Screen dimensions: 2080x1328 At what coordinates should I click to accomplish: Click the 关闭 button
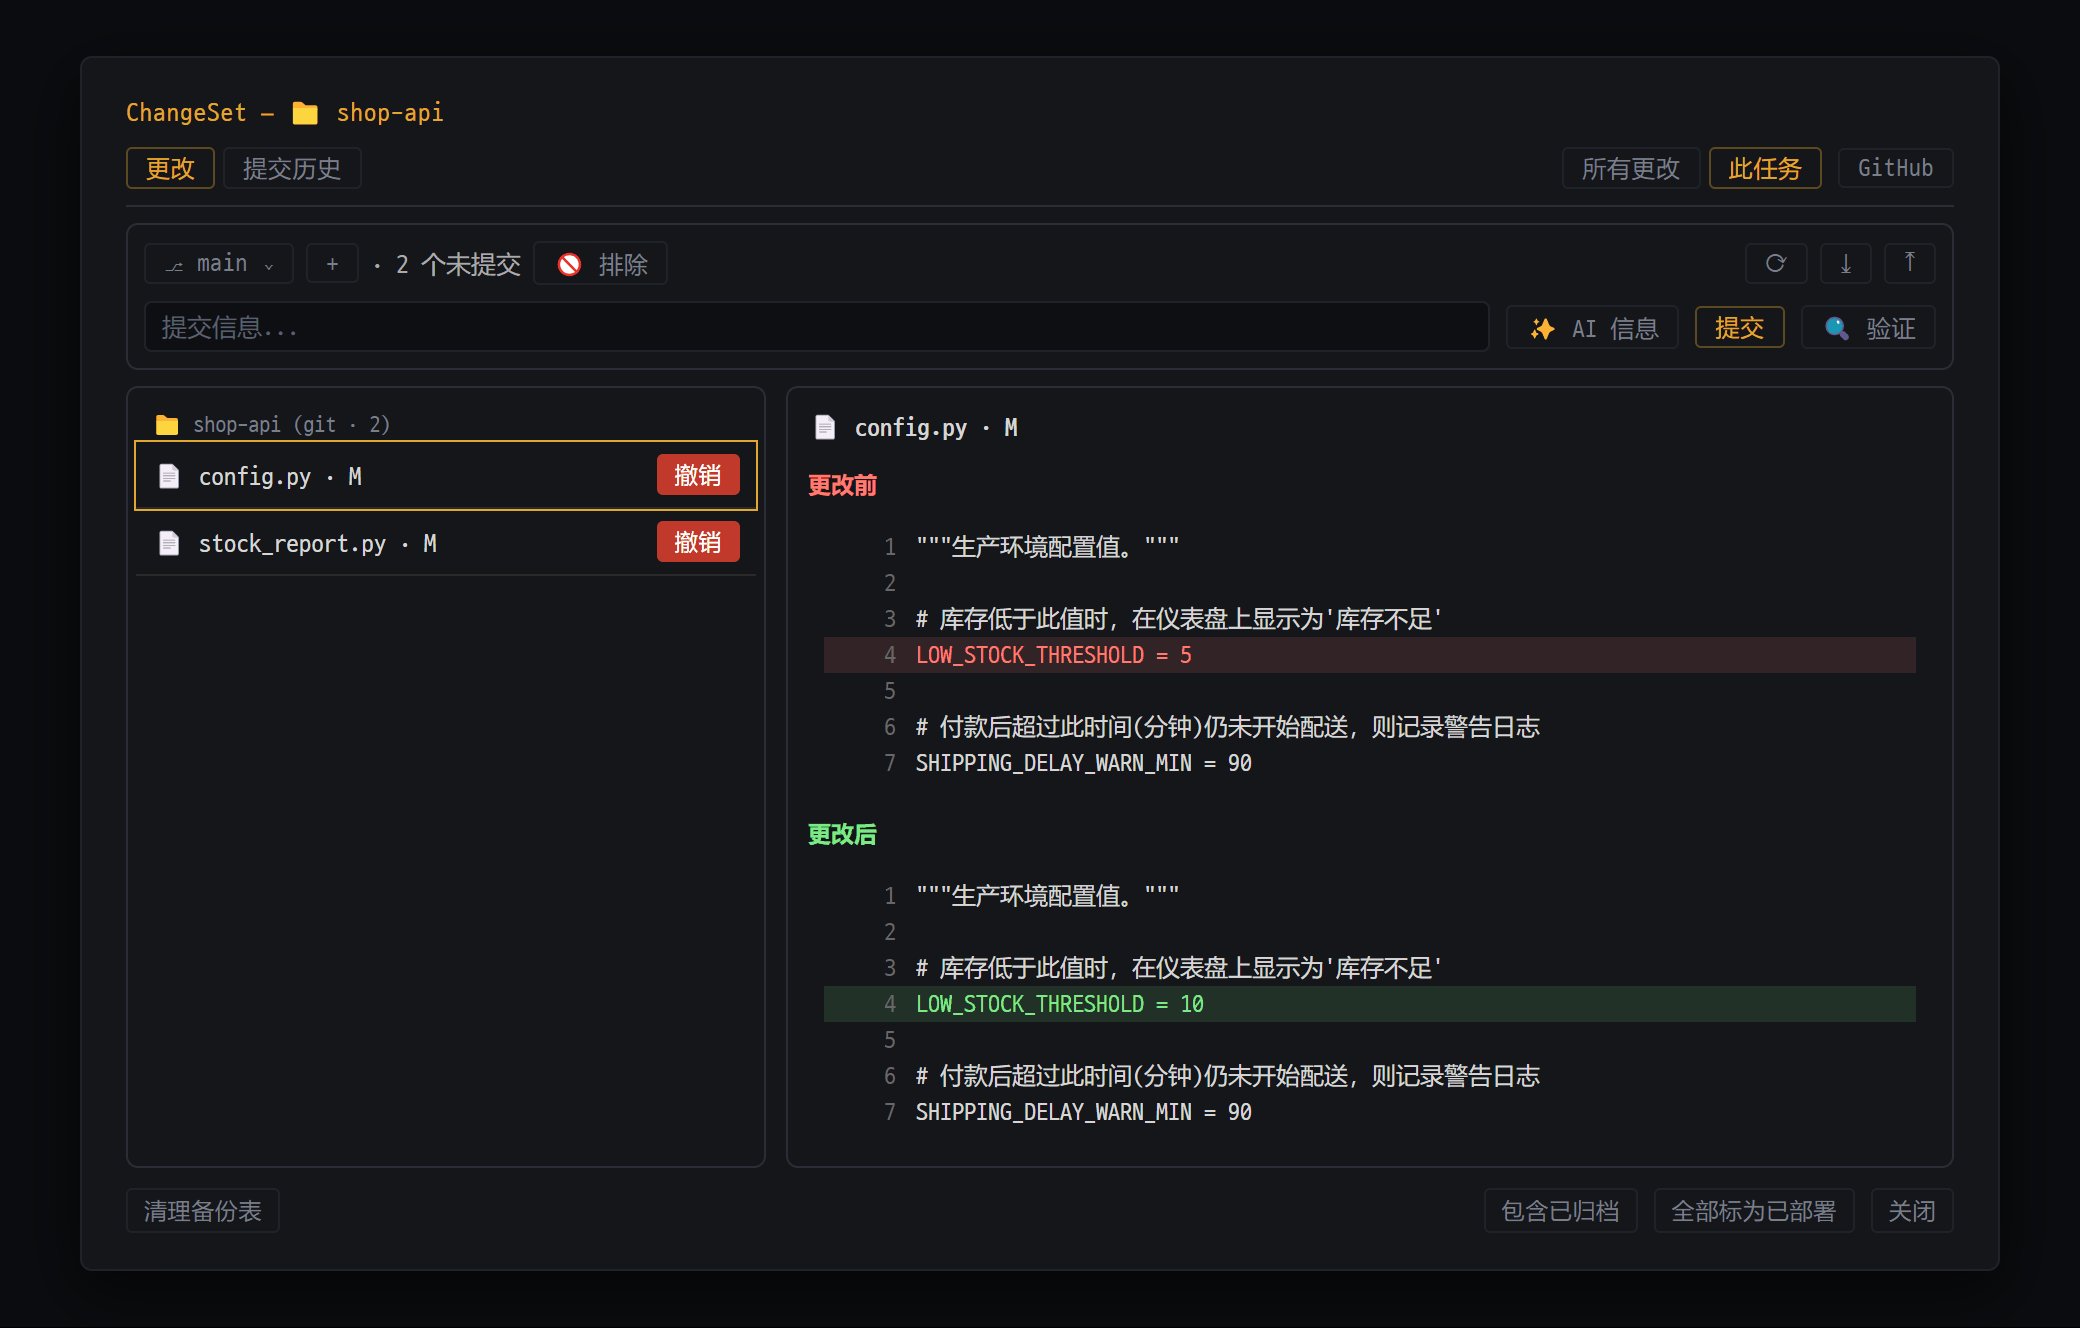[x=1912, y=1211]
